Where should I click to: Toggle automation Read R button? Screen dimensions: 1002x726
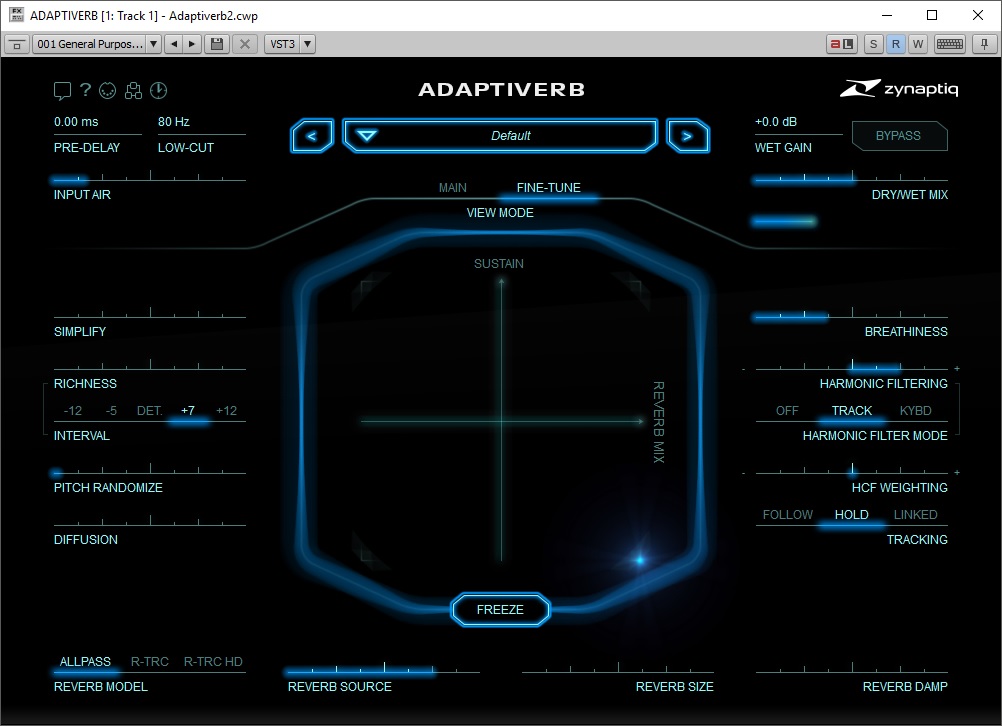point(896,44)
